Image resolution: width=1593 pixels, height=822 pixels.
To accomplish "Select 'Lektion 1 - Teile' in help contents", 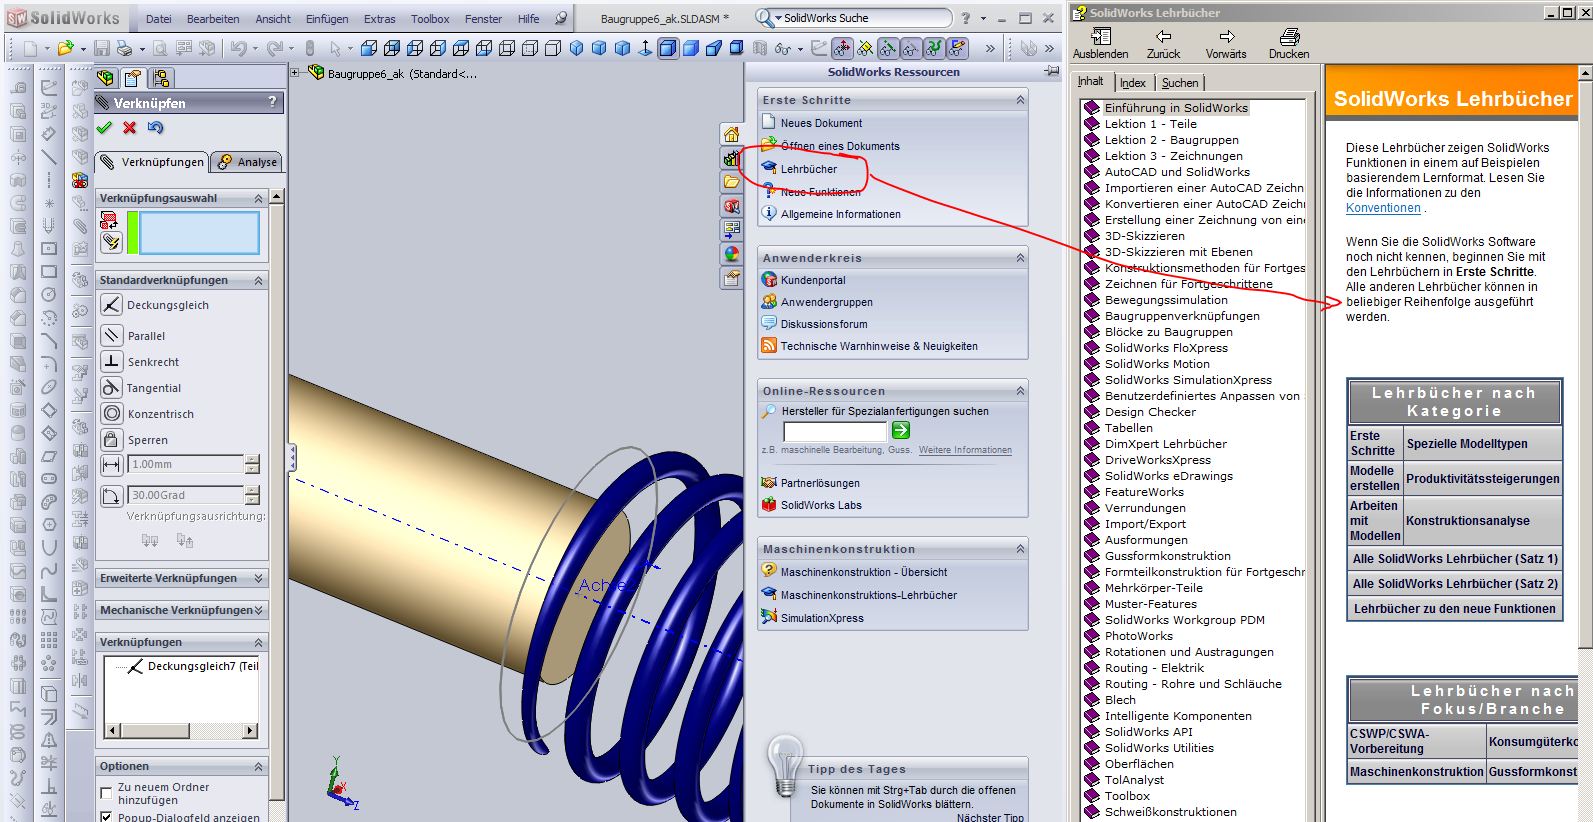I will pyautogui.click(x=1150, y=124).
